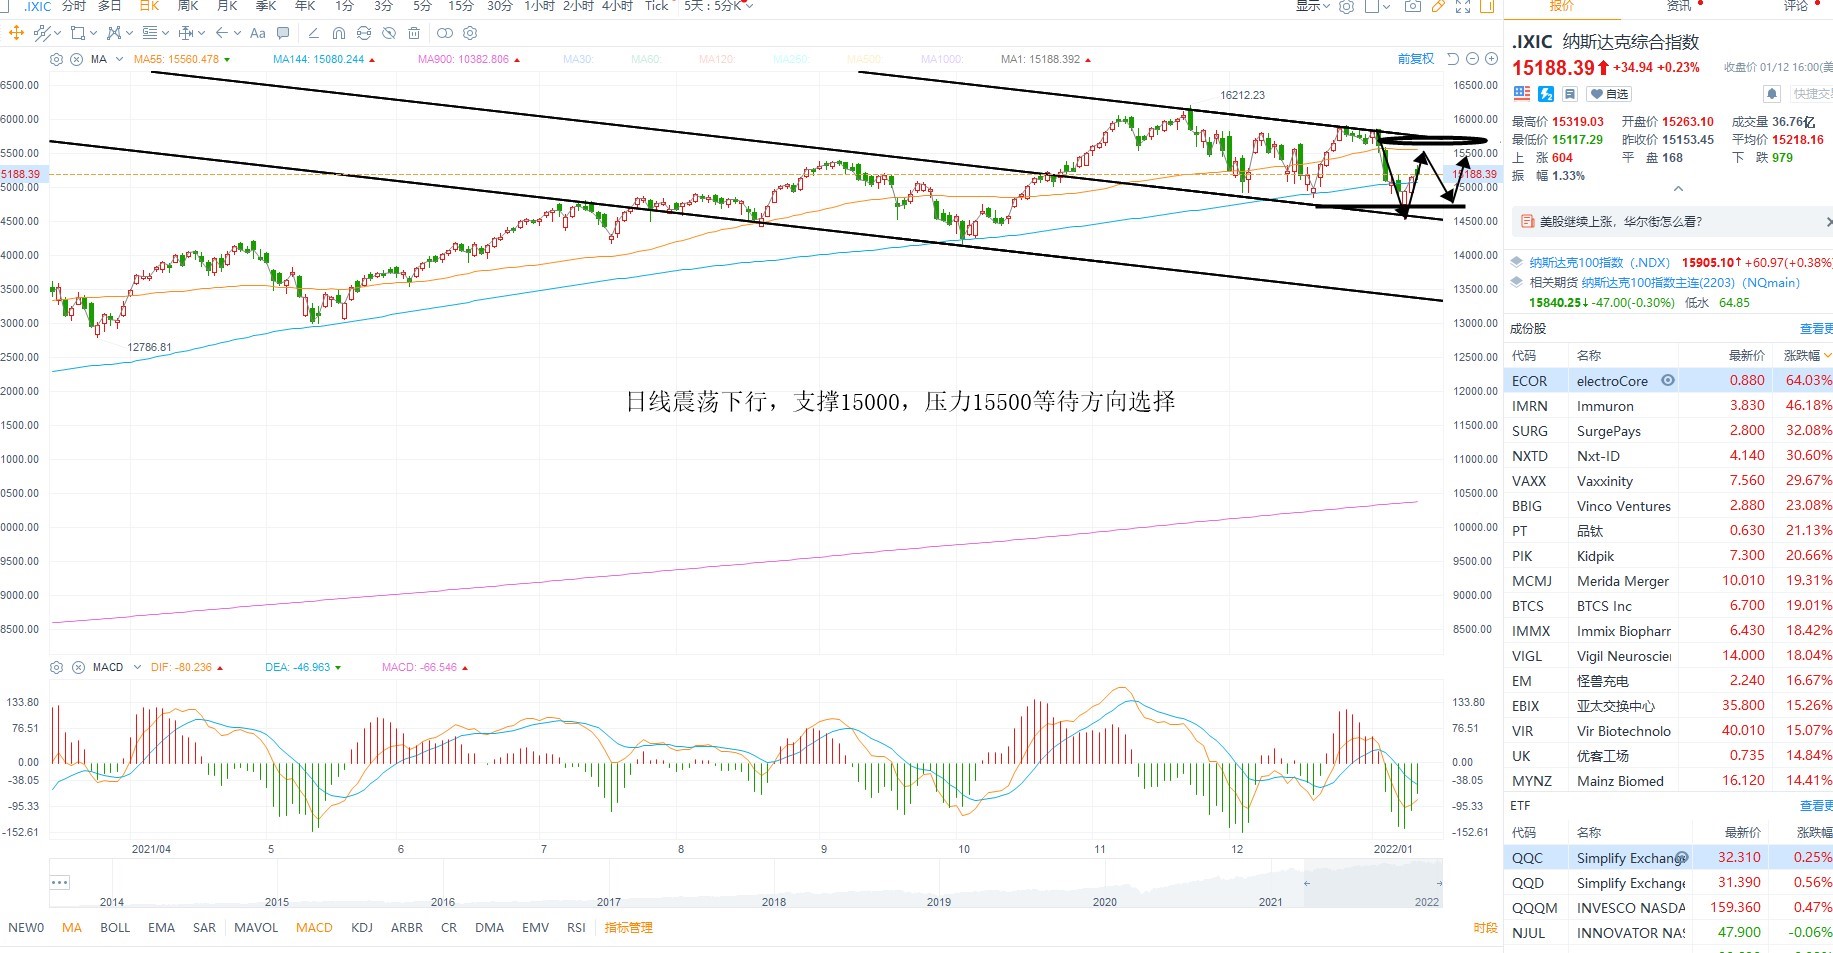Choose the pitchfork/wave pattern drawing tool
The width and height of the screenshot is (1833, 953).
114,33
